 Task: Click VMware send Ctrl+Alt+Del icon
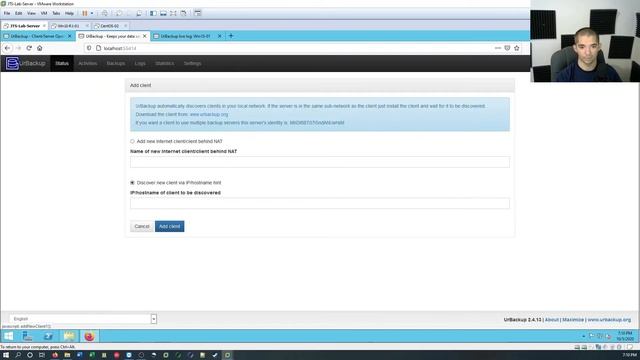(105, 13)
